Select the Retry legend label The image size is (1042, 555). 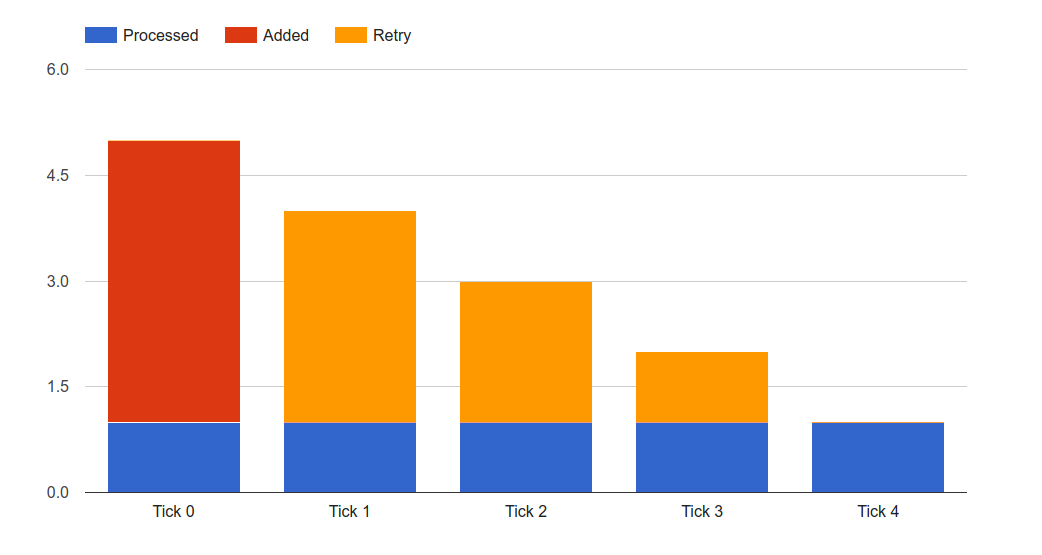[392, 35]
